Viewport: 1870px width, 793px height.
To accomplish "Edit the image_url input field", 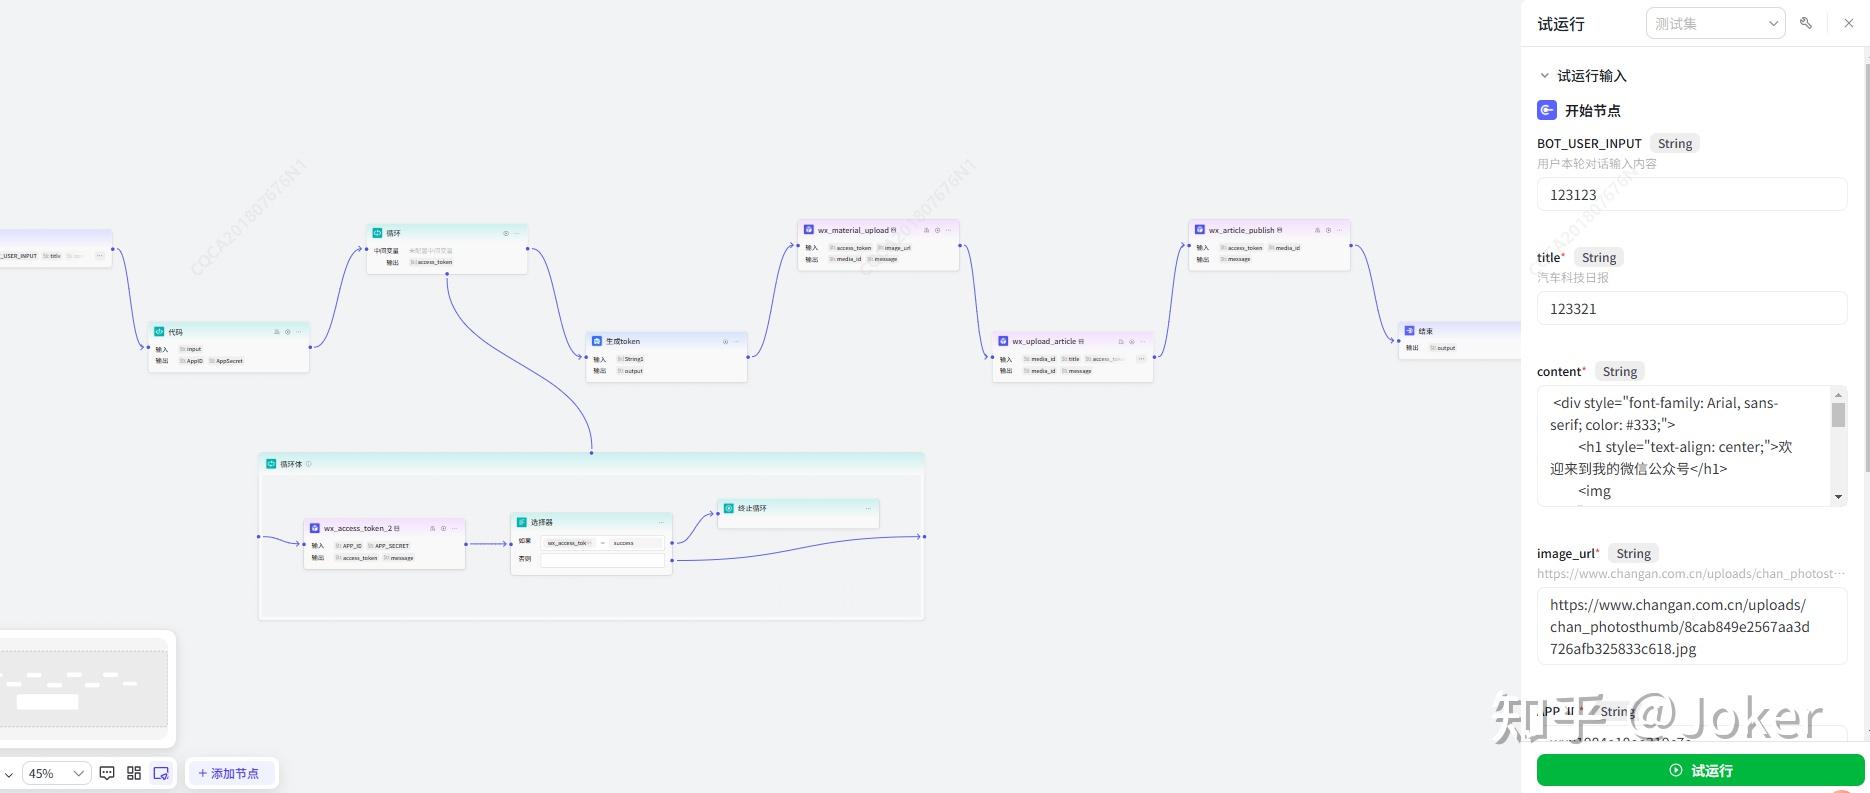I will [x=1691, y=626].
